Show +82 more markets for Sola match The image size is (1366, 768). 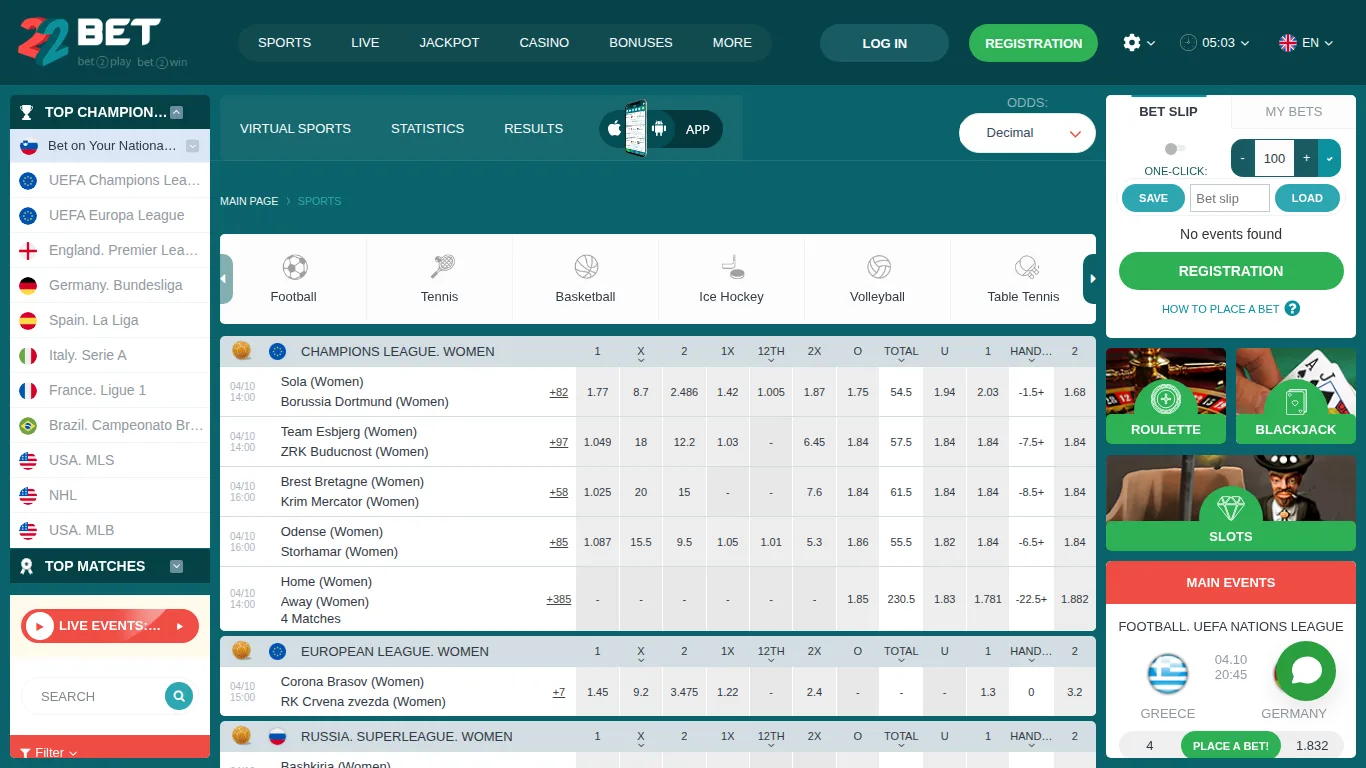[x=558, y=392]
